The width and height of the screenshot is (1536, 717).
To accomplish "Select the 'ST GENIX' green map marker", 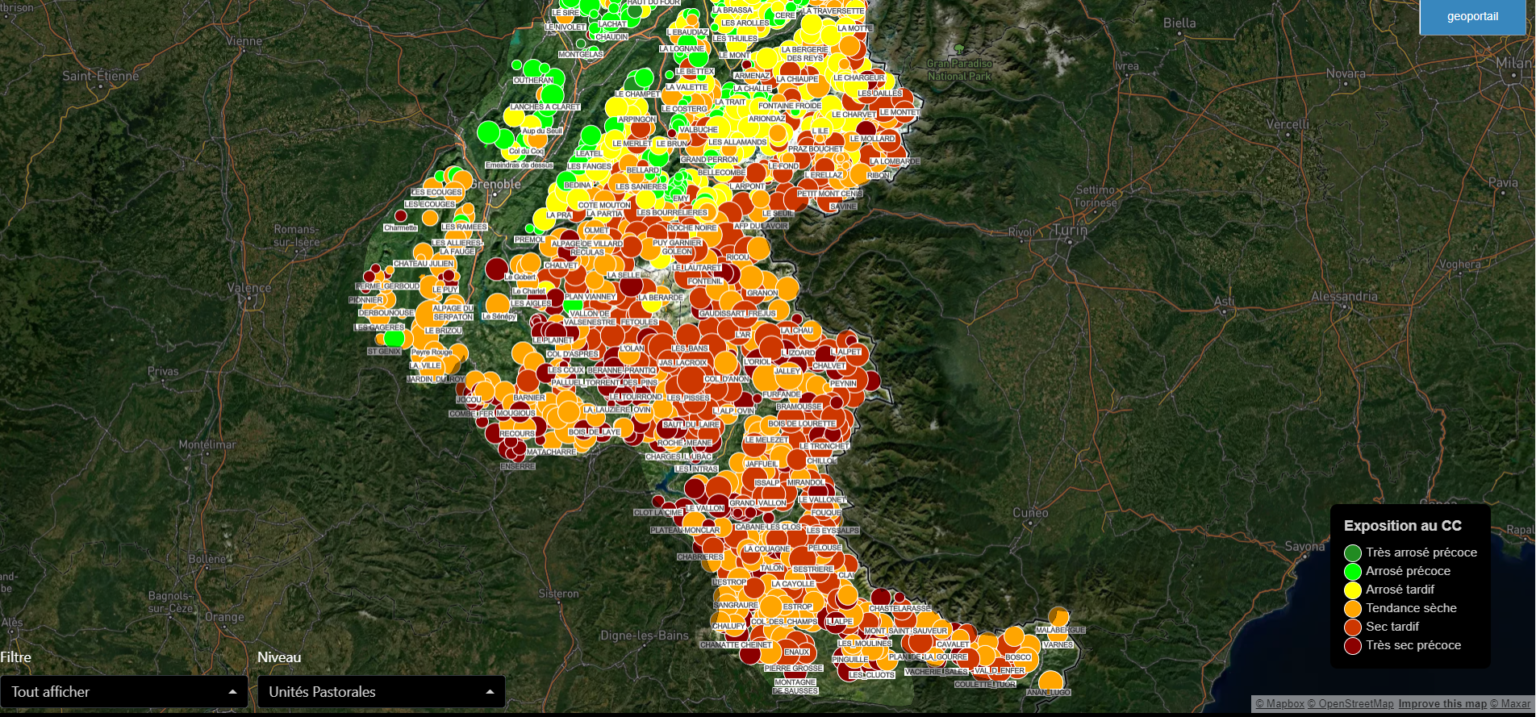I will click(394, 339).
